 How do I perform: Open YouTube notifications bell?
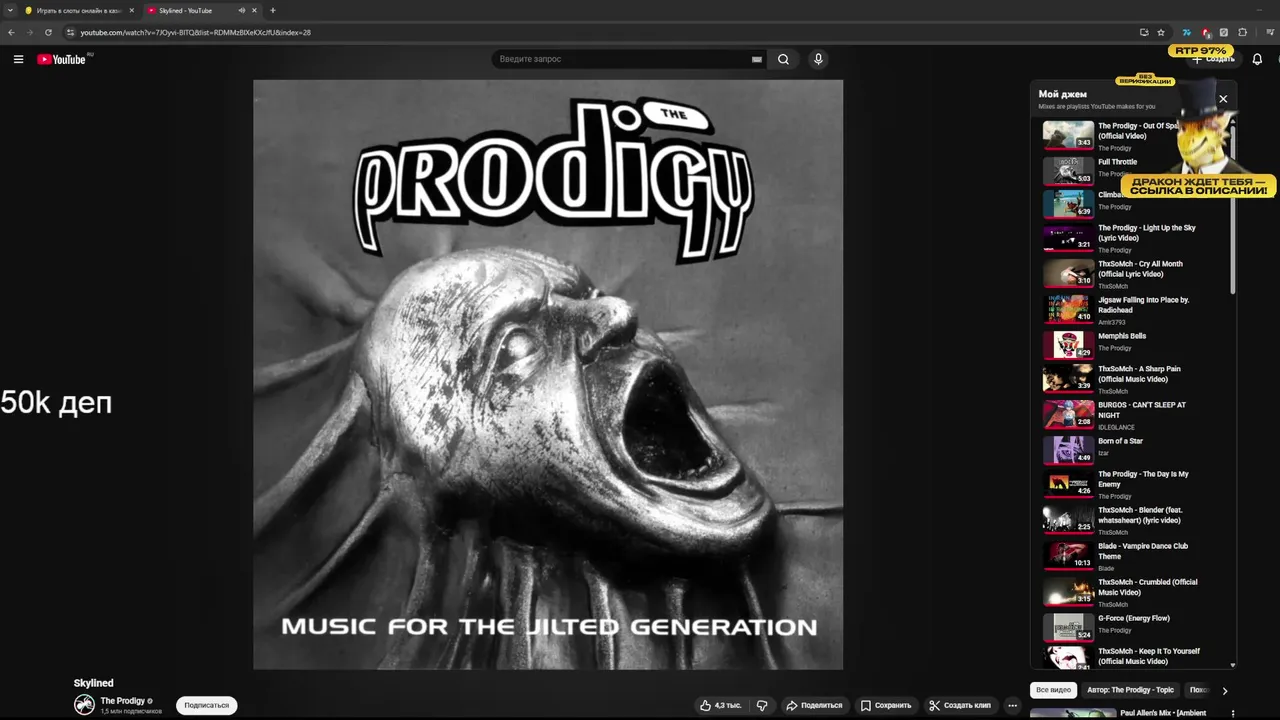pos(1257,59)
